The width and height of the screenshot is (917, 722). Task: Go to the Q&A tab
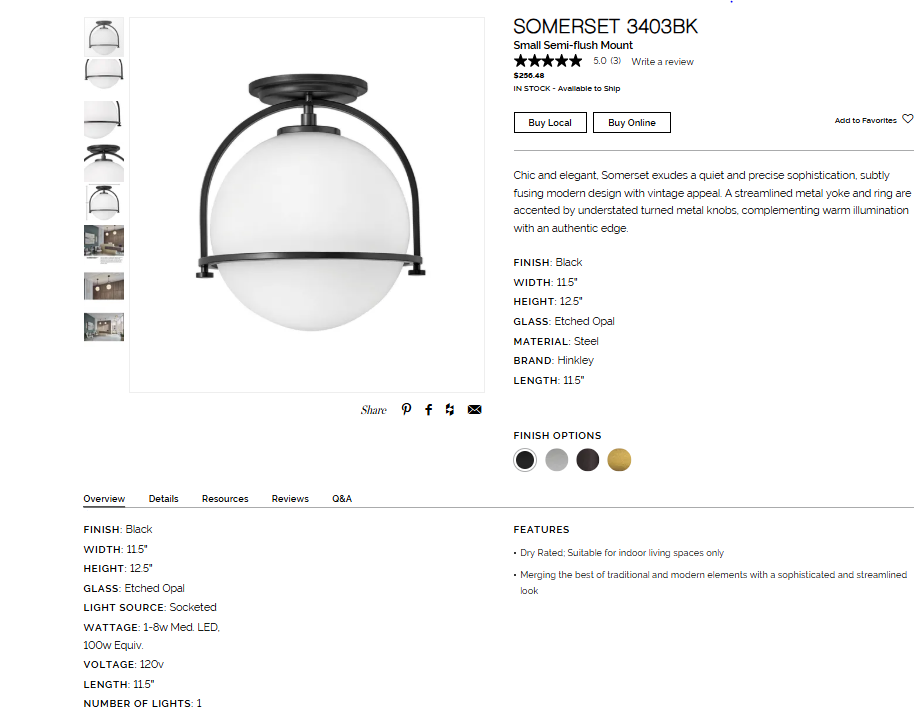coord(342,499)
